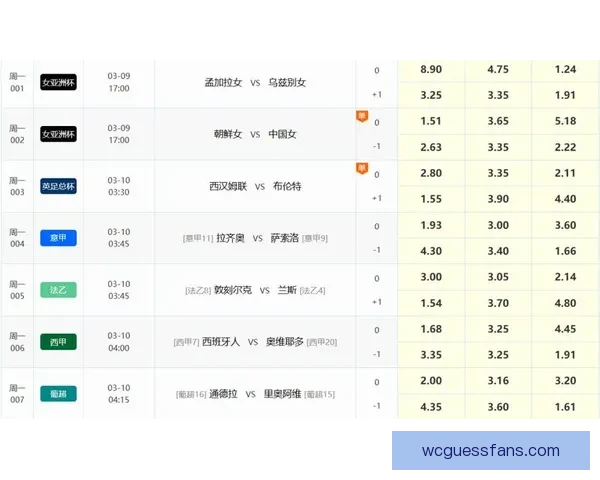Open team 里奥阿维

(x=282, y=394)
